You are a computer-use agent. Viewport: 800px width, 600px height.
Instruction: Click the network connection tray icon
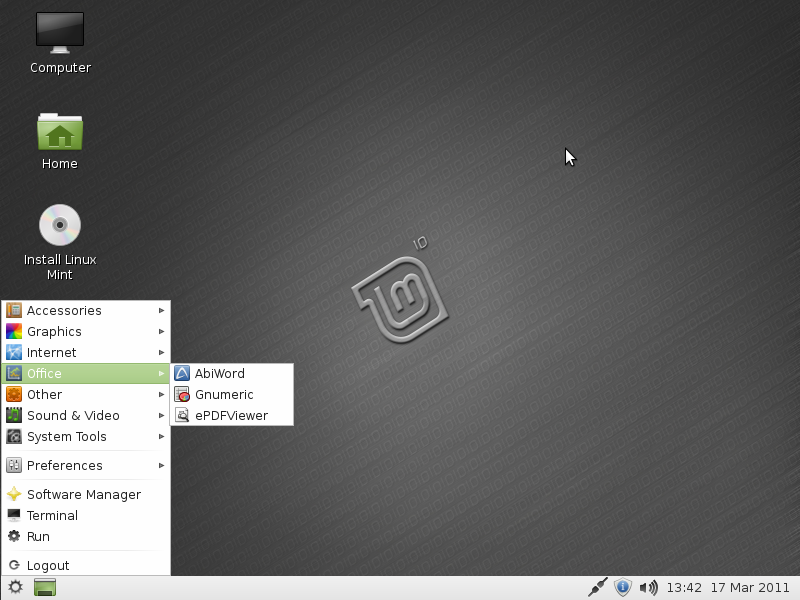pyautogui.click(x=598, y=587)
